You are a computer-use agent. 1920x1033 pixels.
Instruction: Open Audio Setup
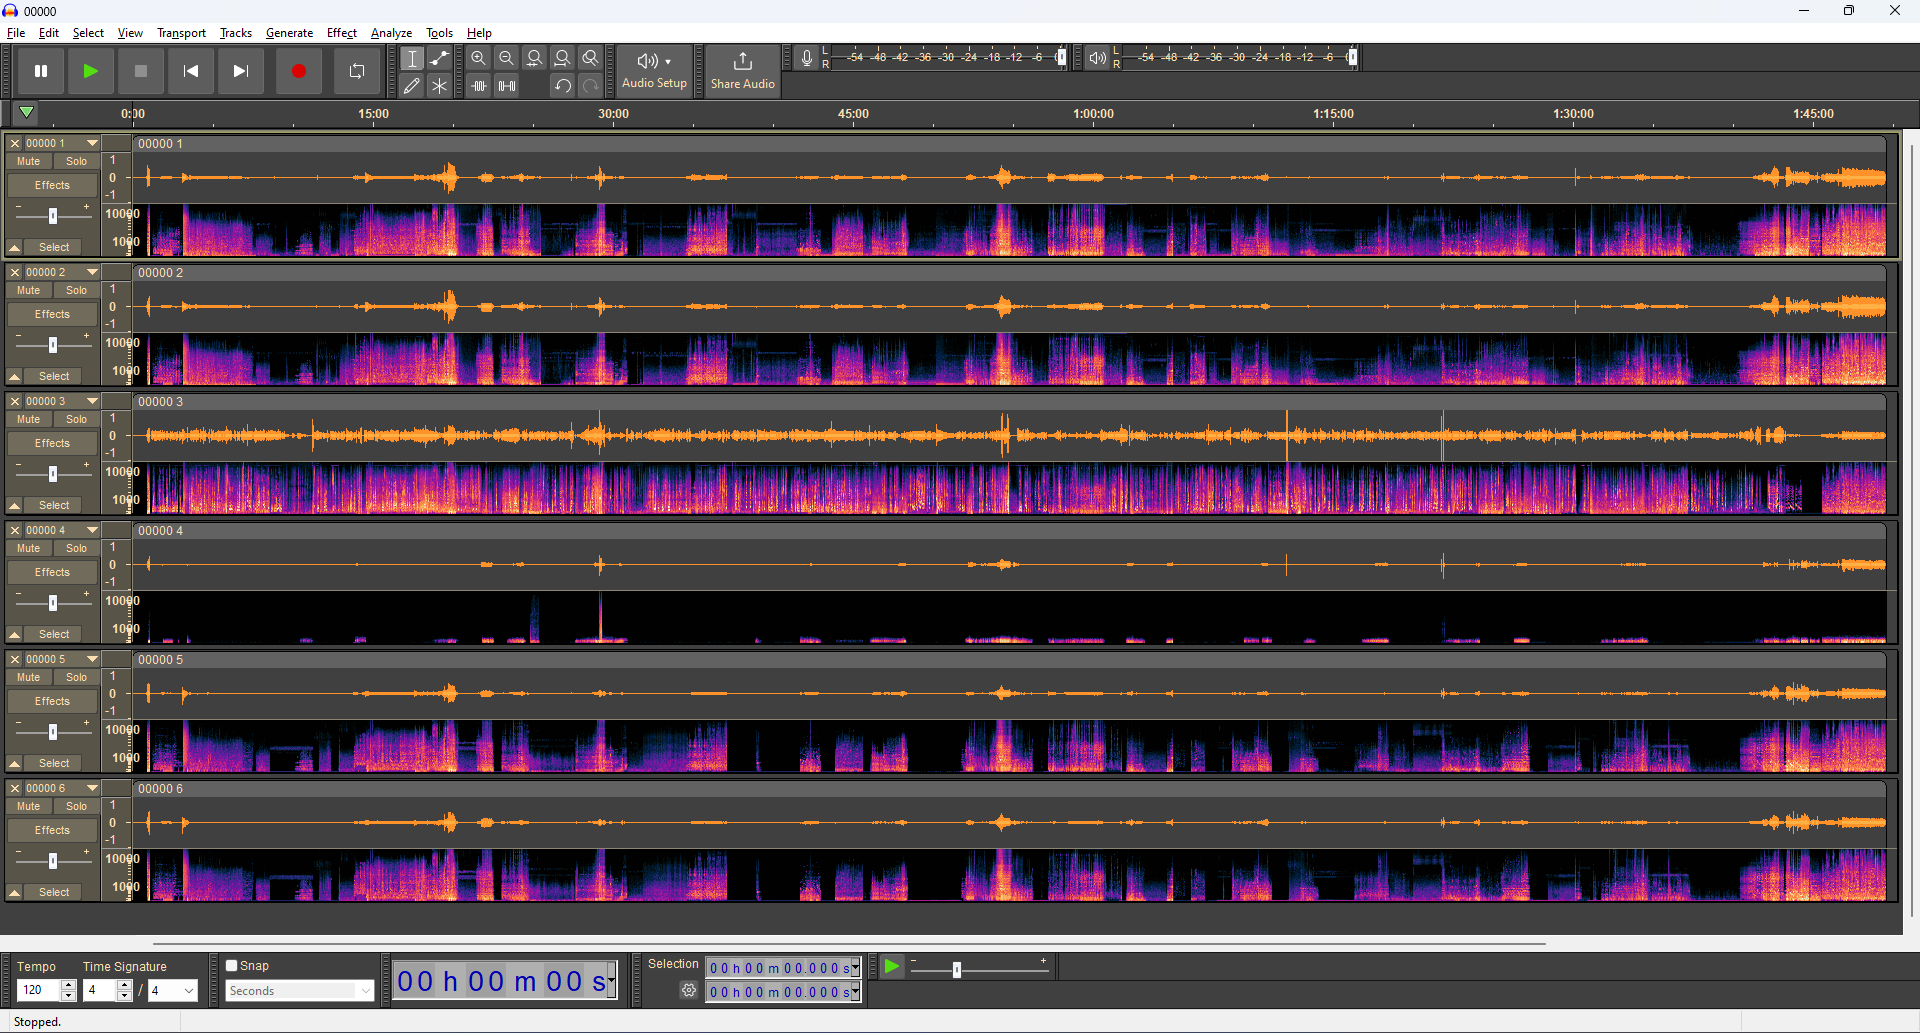coord(654,71)
